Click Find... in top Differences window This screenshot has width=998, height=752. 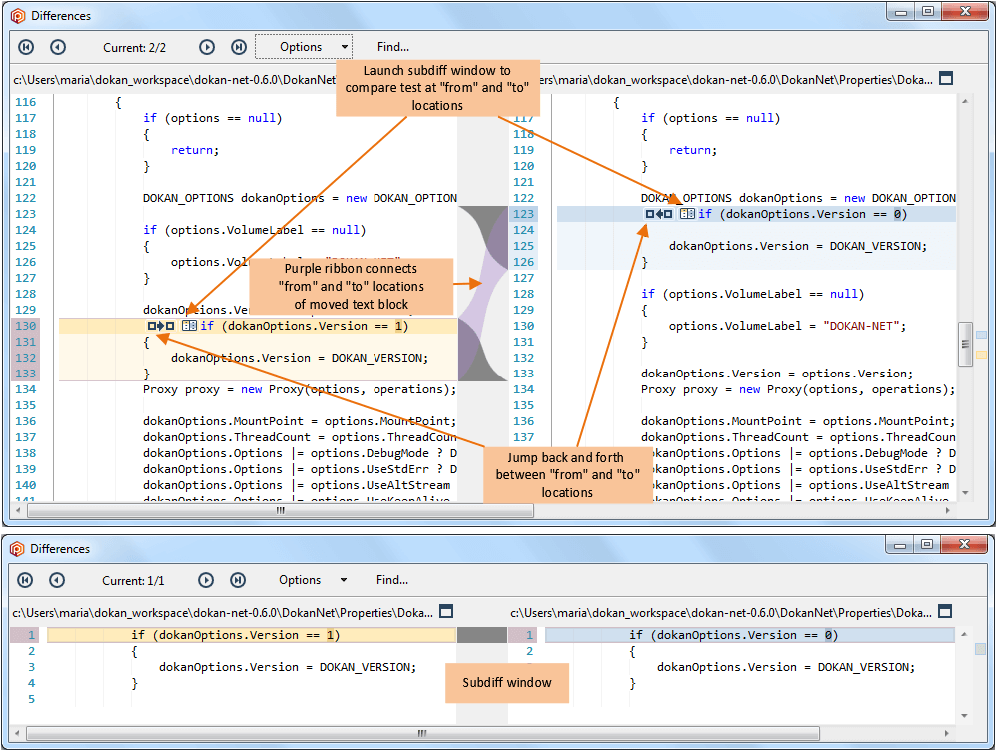coord(393,47)
